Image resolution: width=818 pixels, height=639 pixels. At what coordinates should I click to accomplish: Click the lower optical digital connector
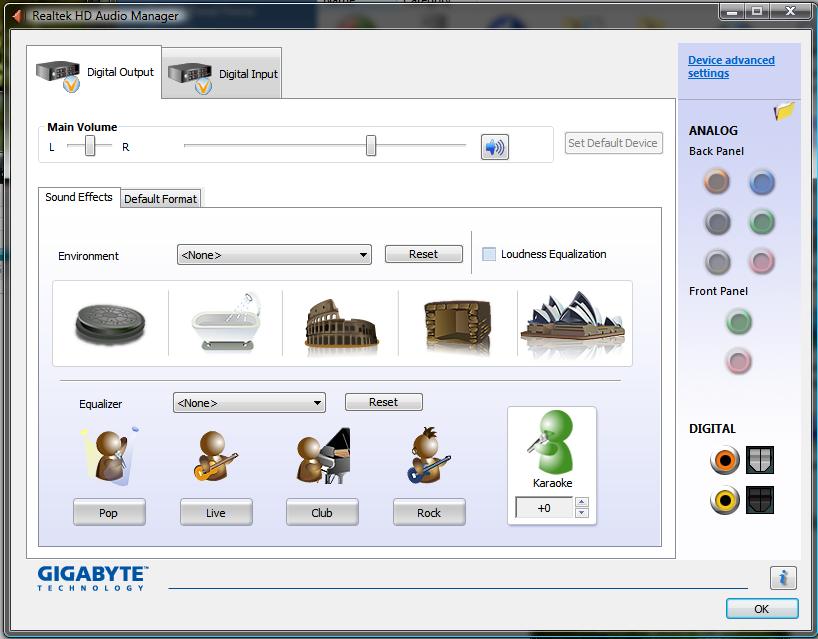[760, 500]
